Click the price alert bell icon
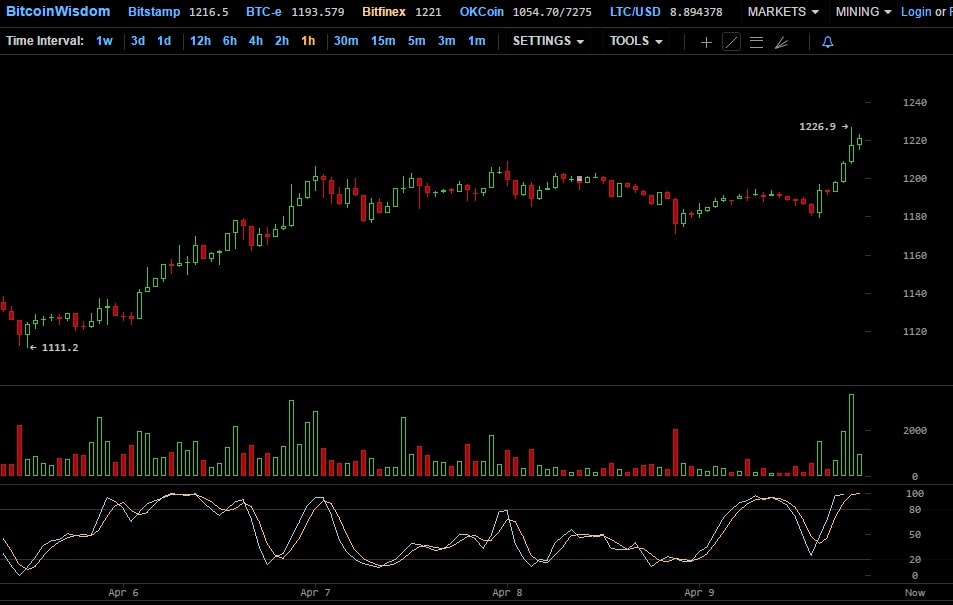The image size is (953, 605). point(827,42)
